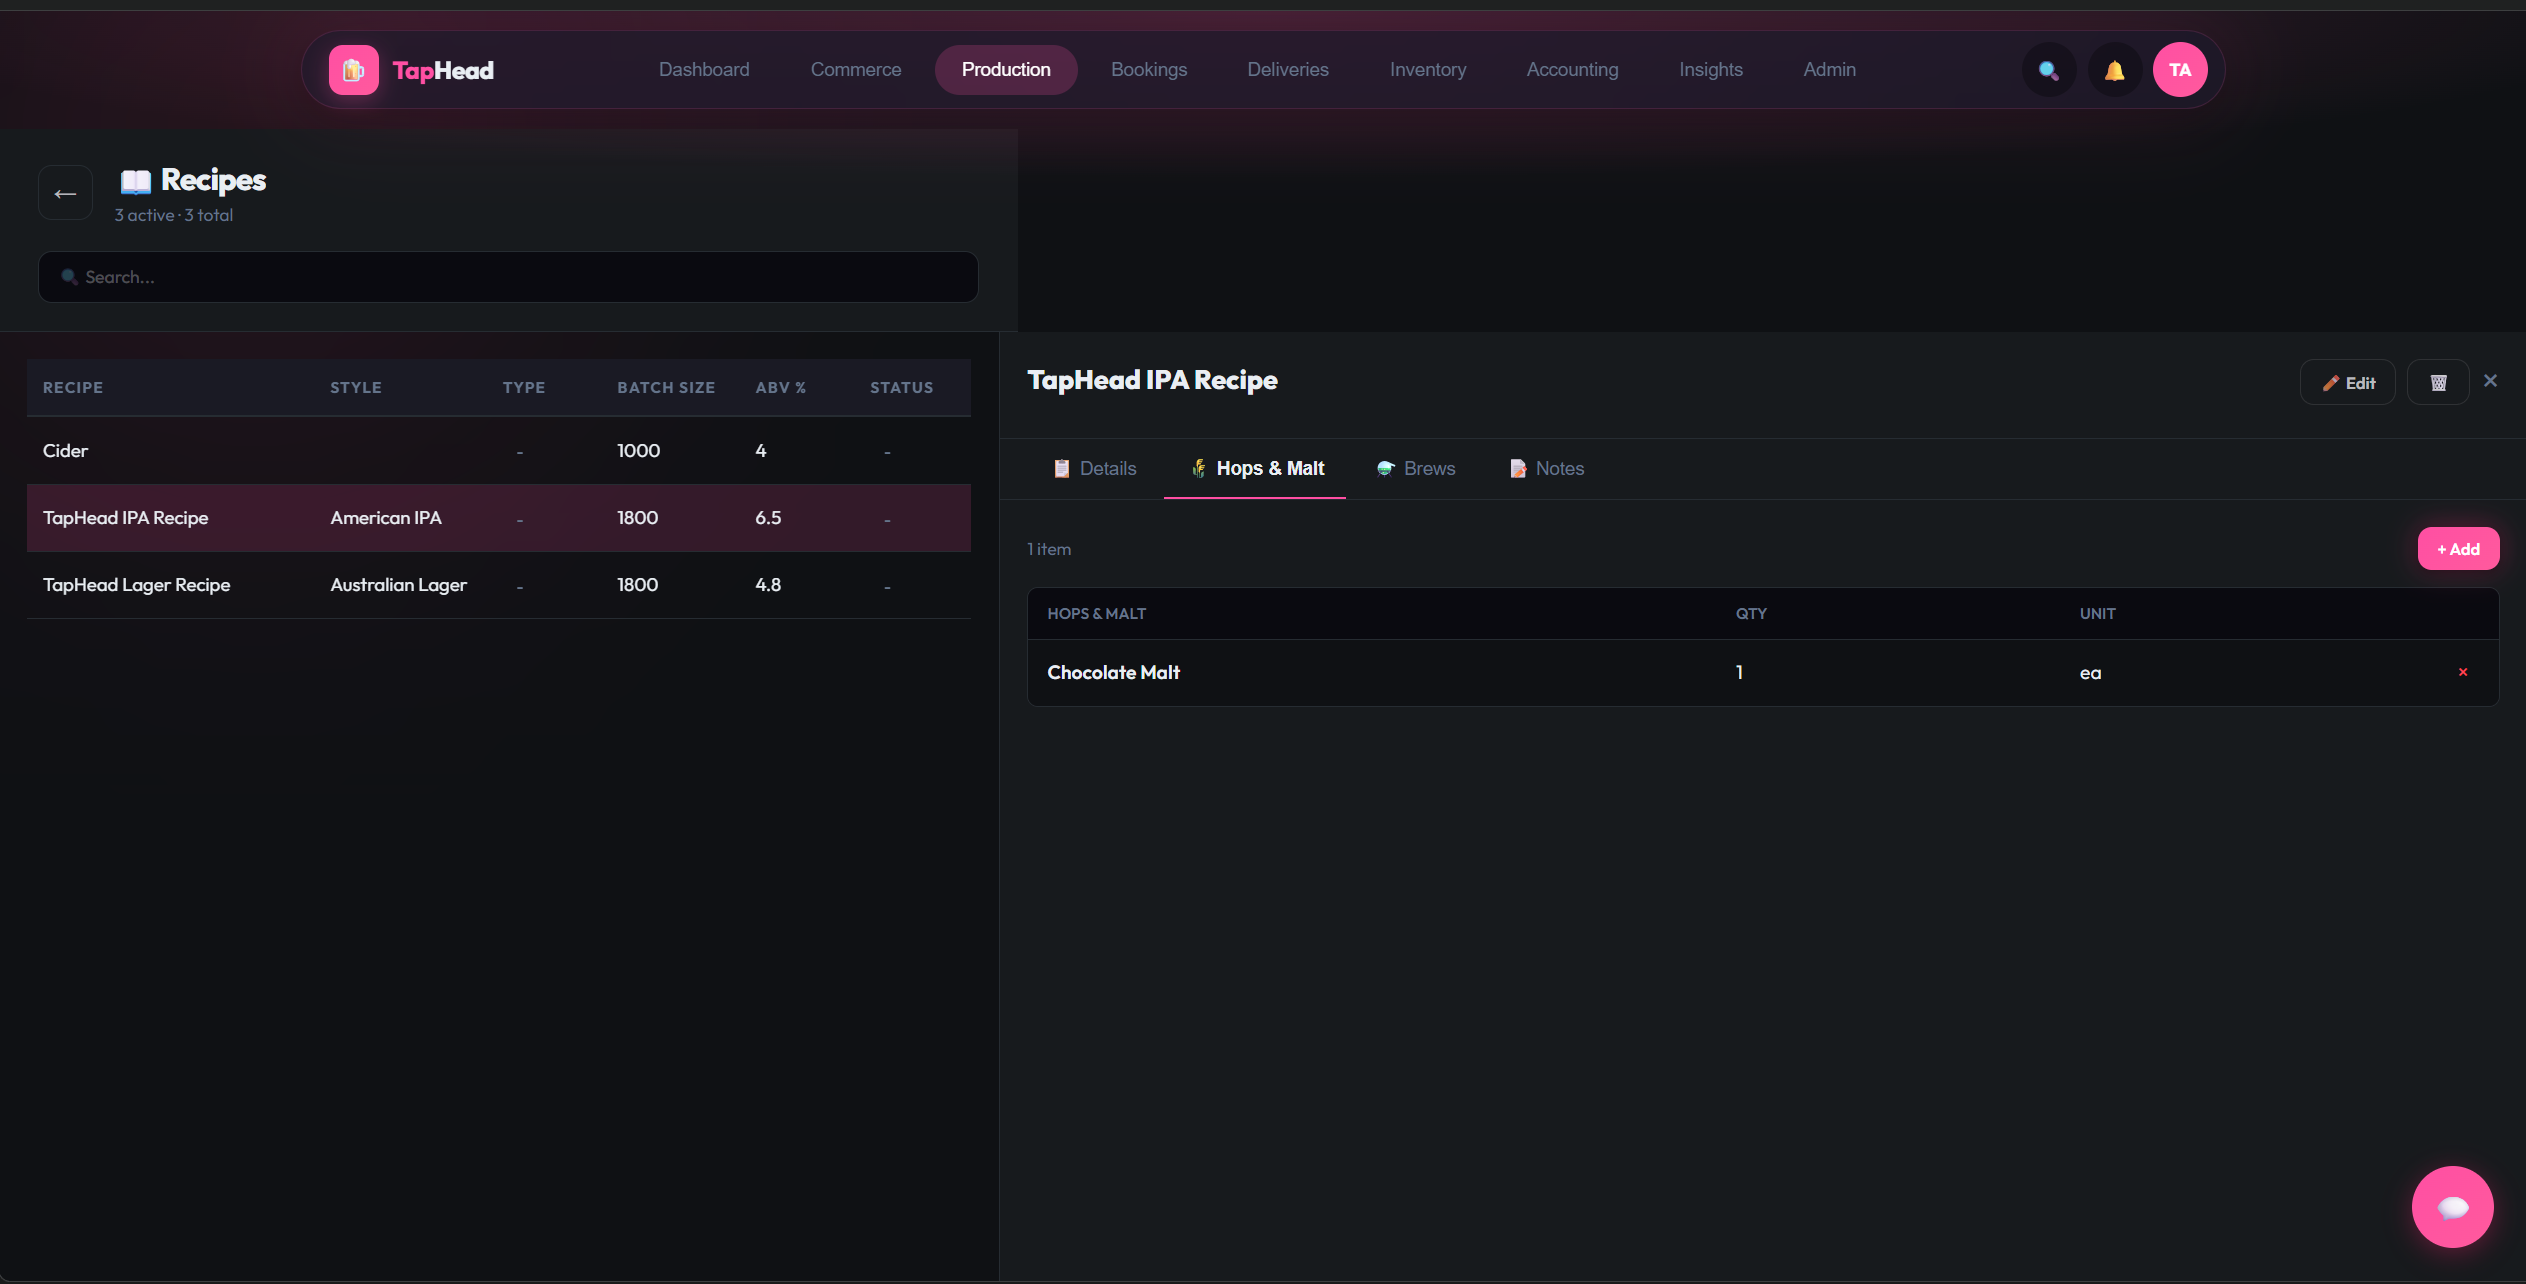Open the notifications bell

click(x=2114, y=70)
